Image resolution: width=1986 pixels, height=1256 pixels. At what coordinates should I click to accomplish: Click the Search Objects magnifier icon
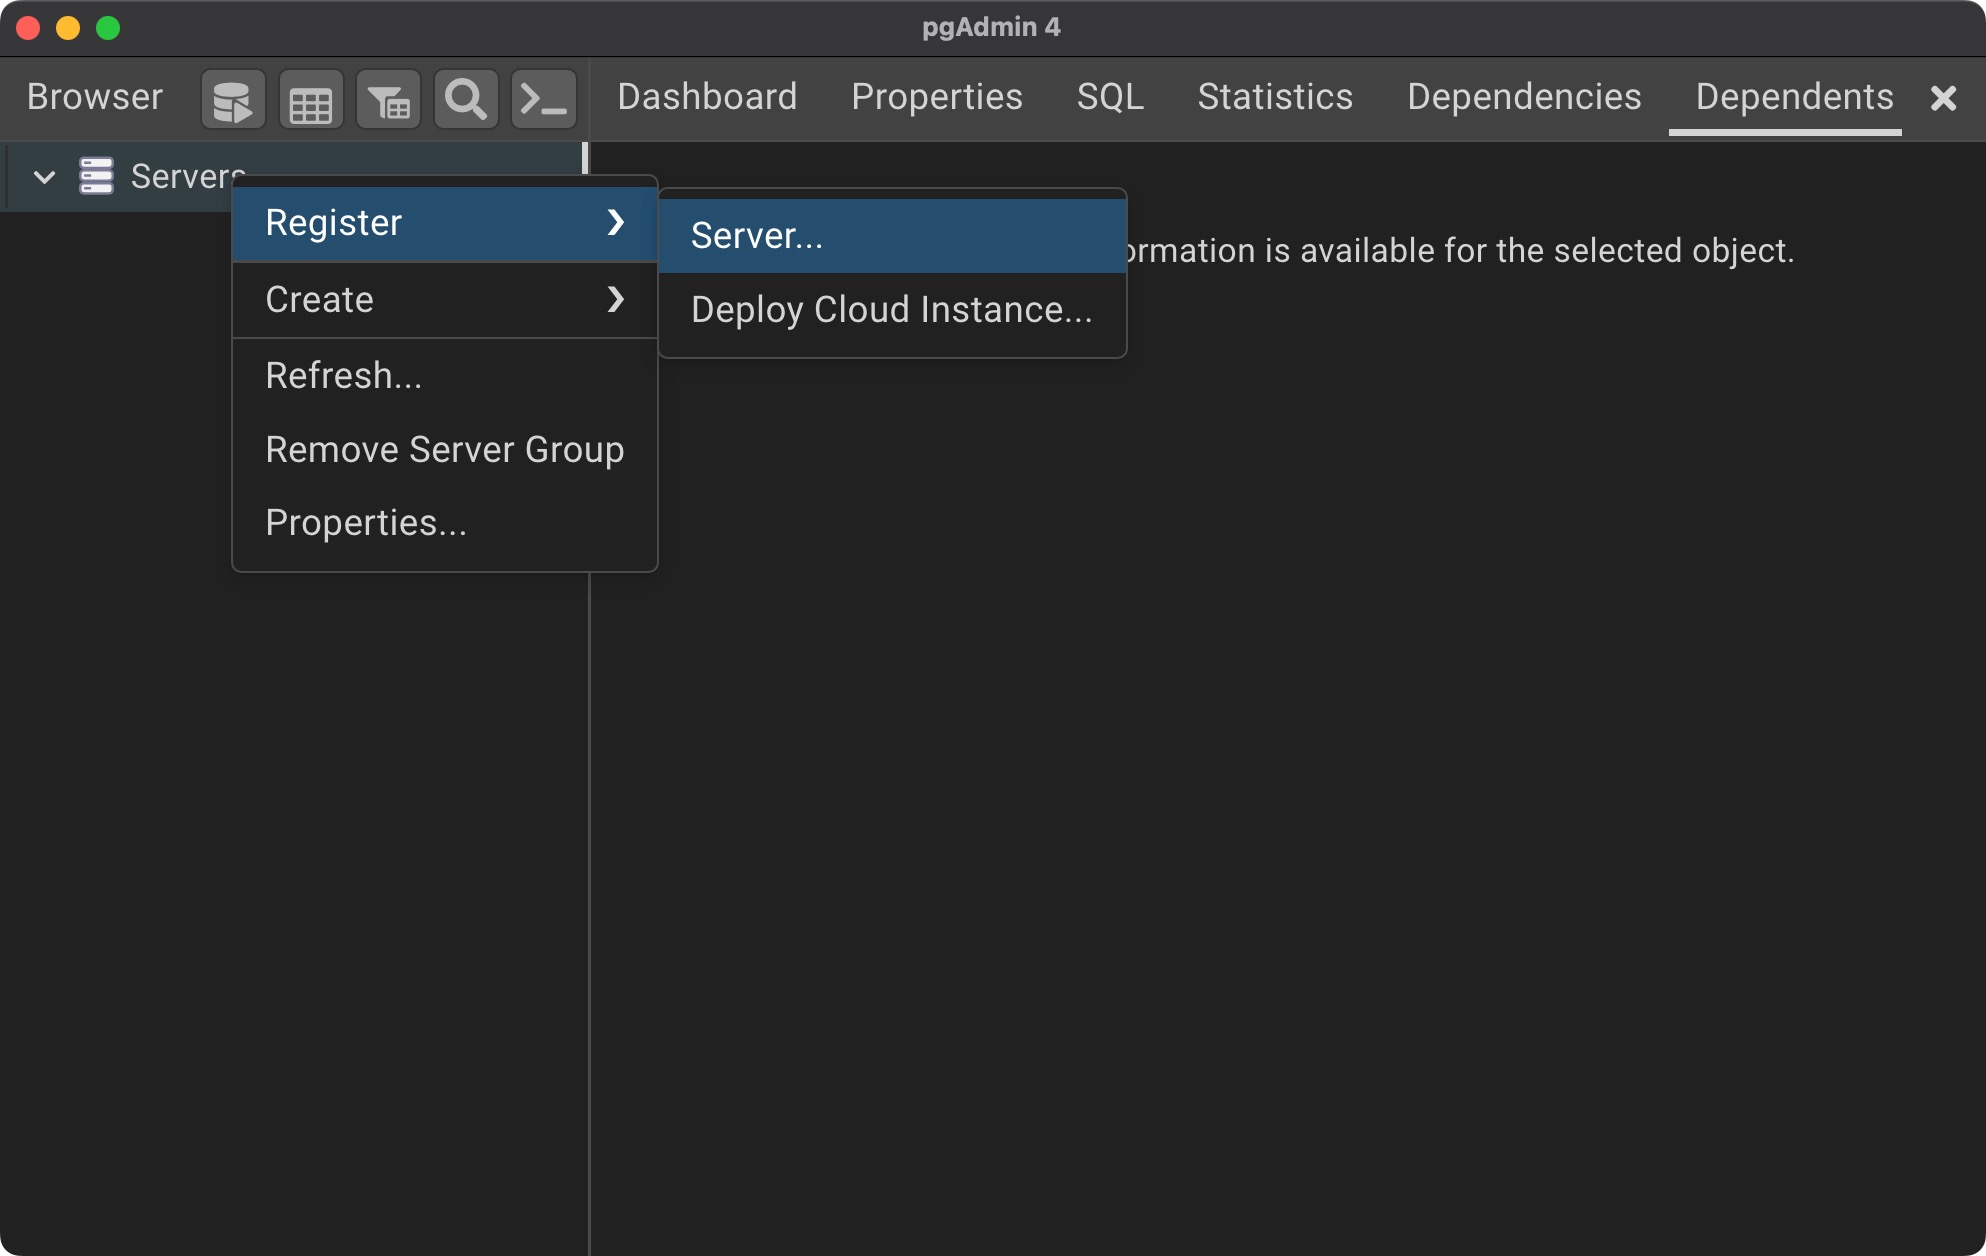point(466,100)
